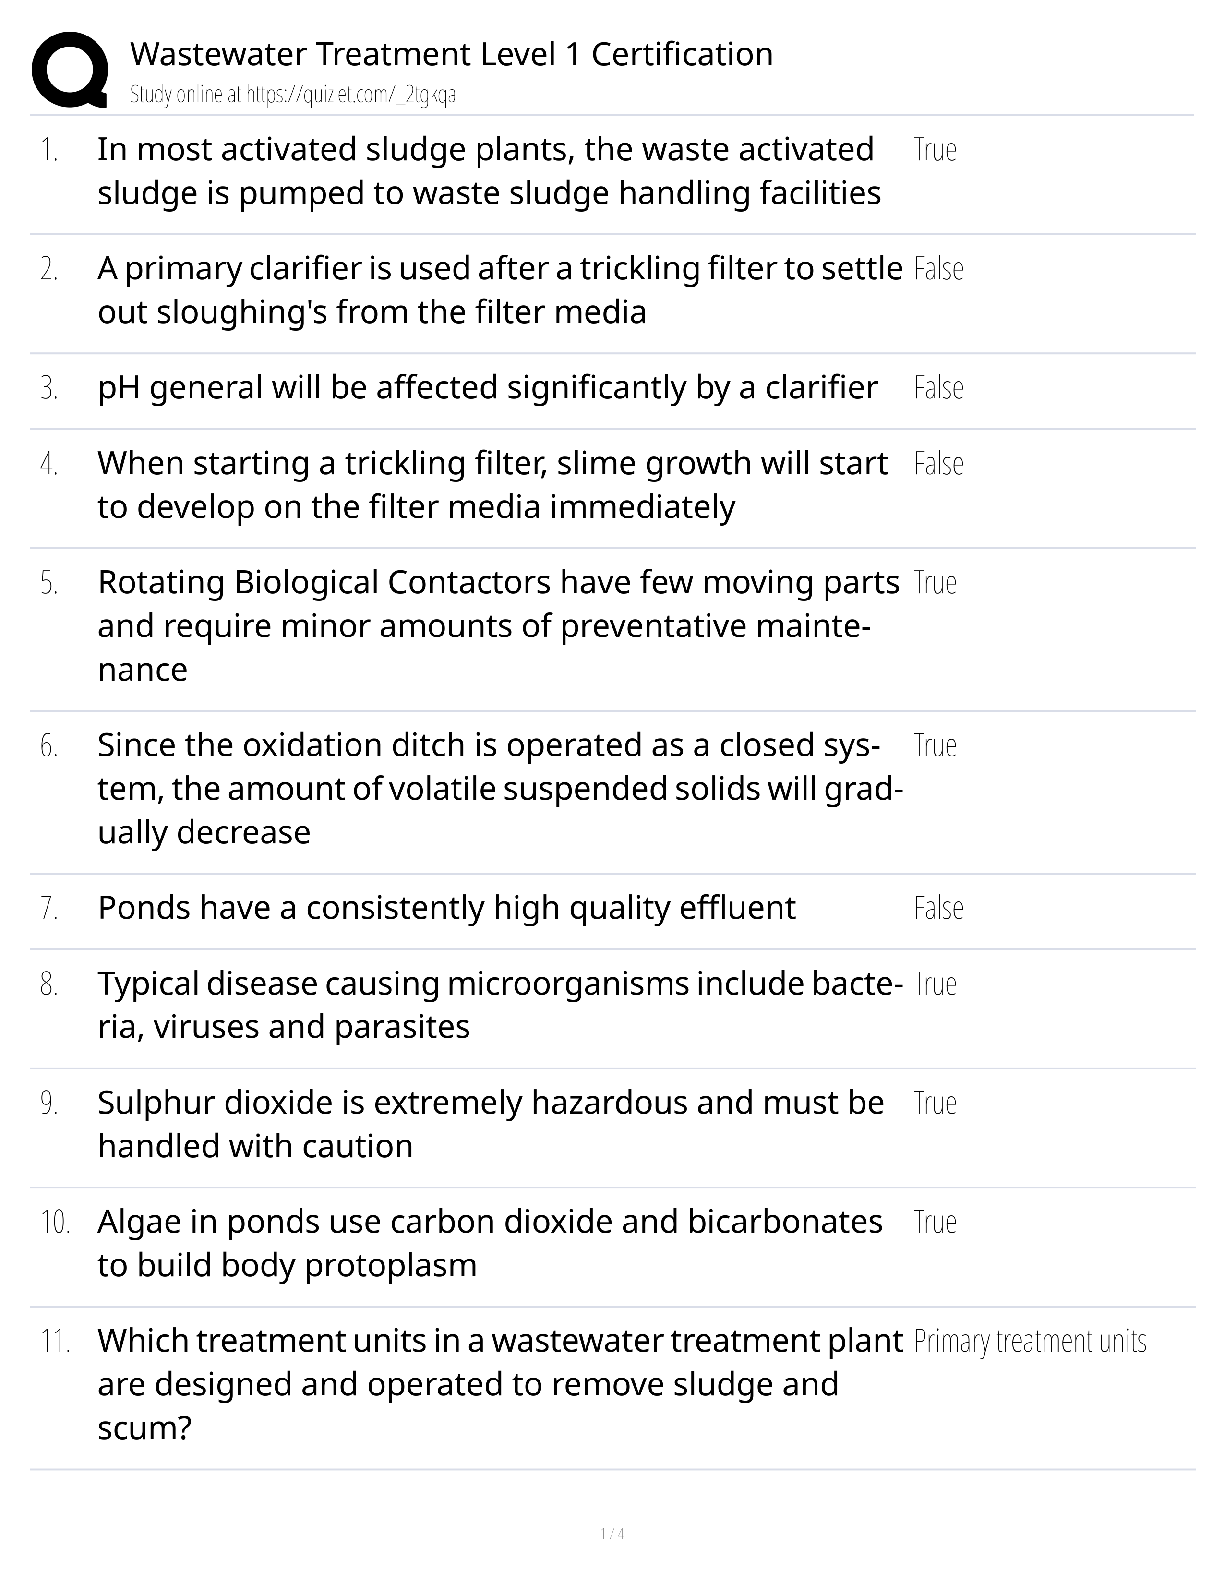Select the oxidation ditch closed system question
Viewport: 1224px width, 1584px height.
click(500, 789)
